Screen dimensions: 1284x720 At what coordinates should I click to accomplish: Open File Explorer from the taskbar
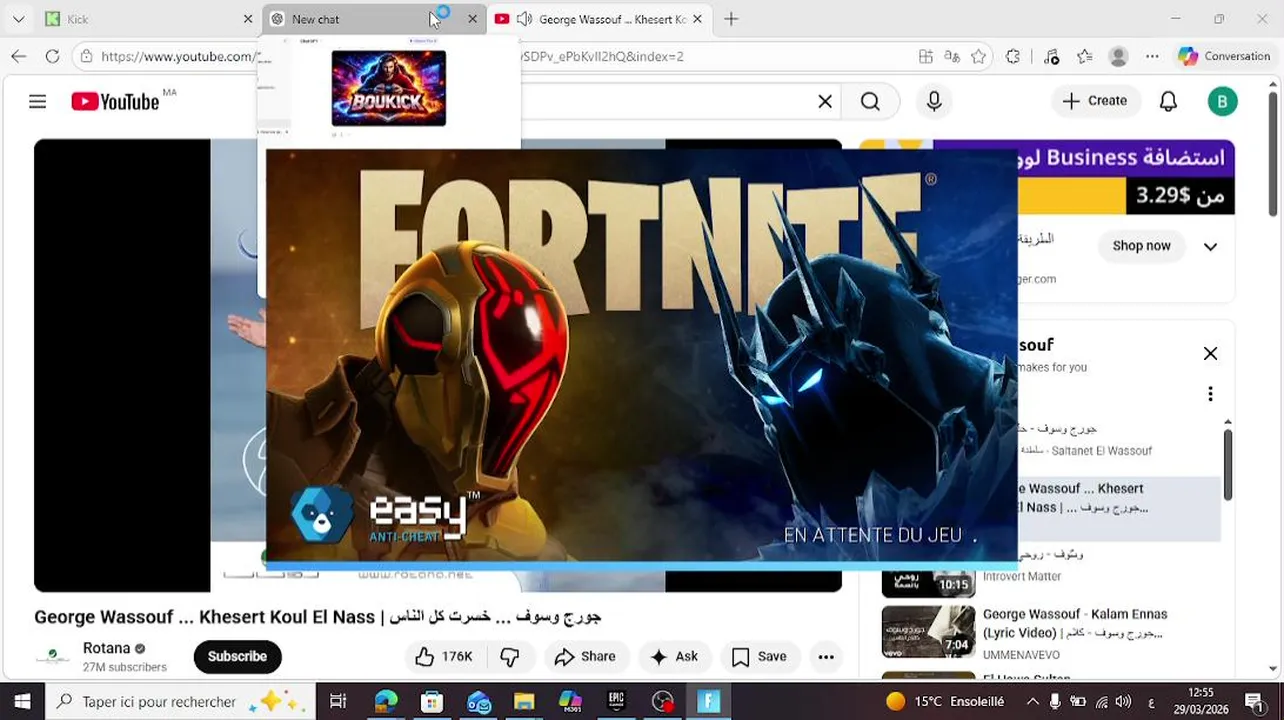pos(524,702)
